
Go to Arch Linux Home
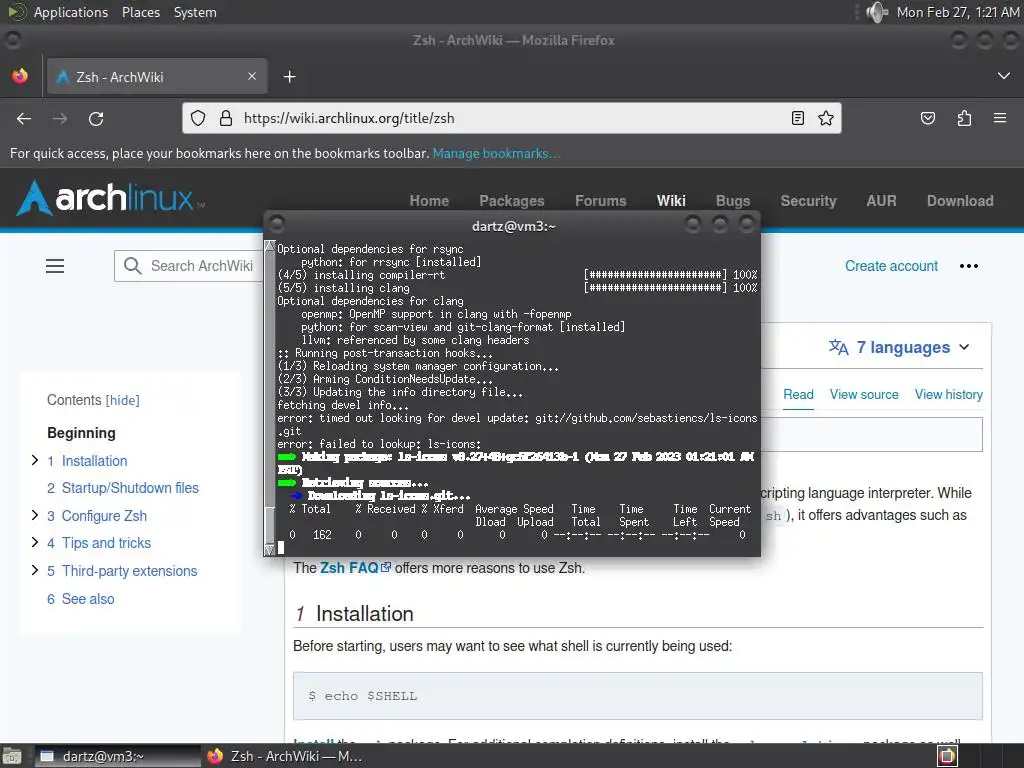pyautogui.click(x=429, y=200)
